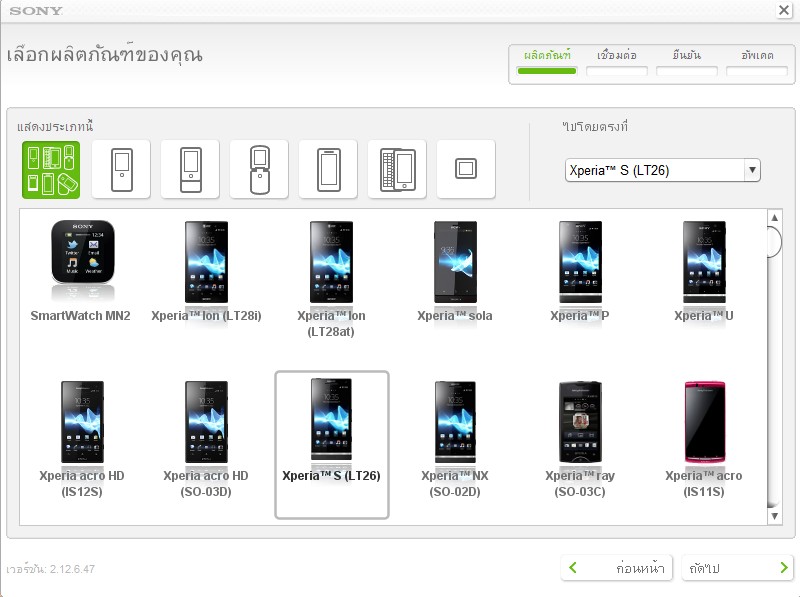Select the SmartWatch MN2 product image

click(83, 253)
